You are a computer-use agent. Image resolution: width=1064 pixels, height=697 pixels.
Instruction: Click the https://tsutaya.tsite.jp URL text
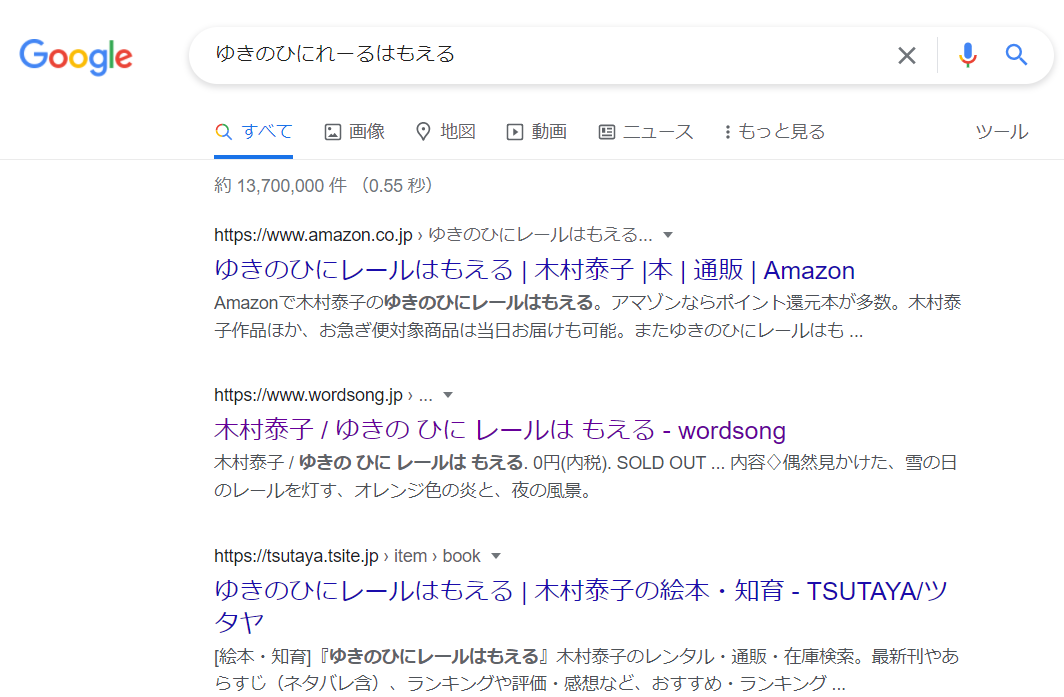(296, 556)
